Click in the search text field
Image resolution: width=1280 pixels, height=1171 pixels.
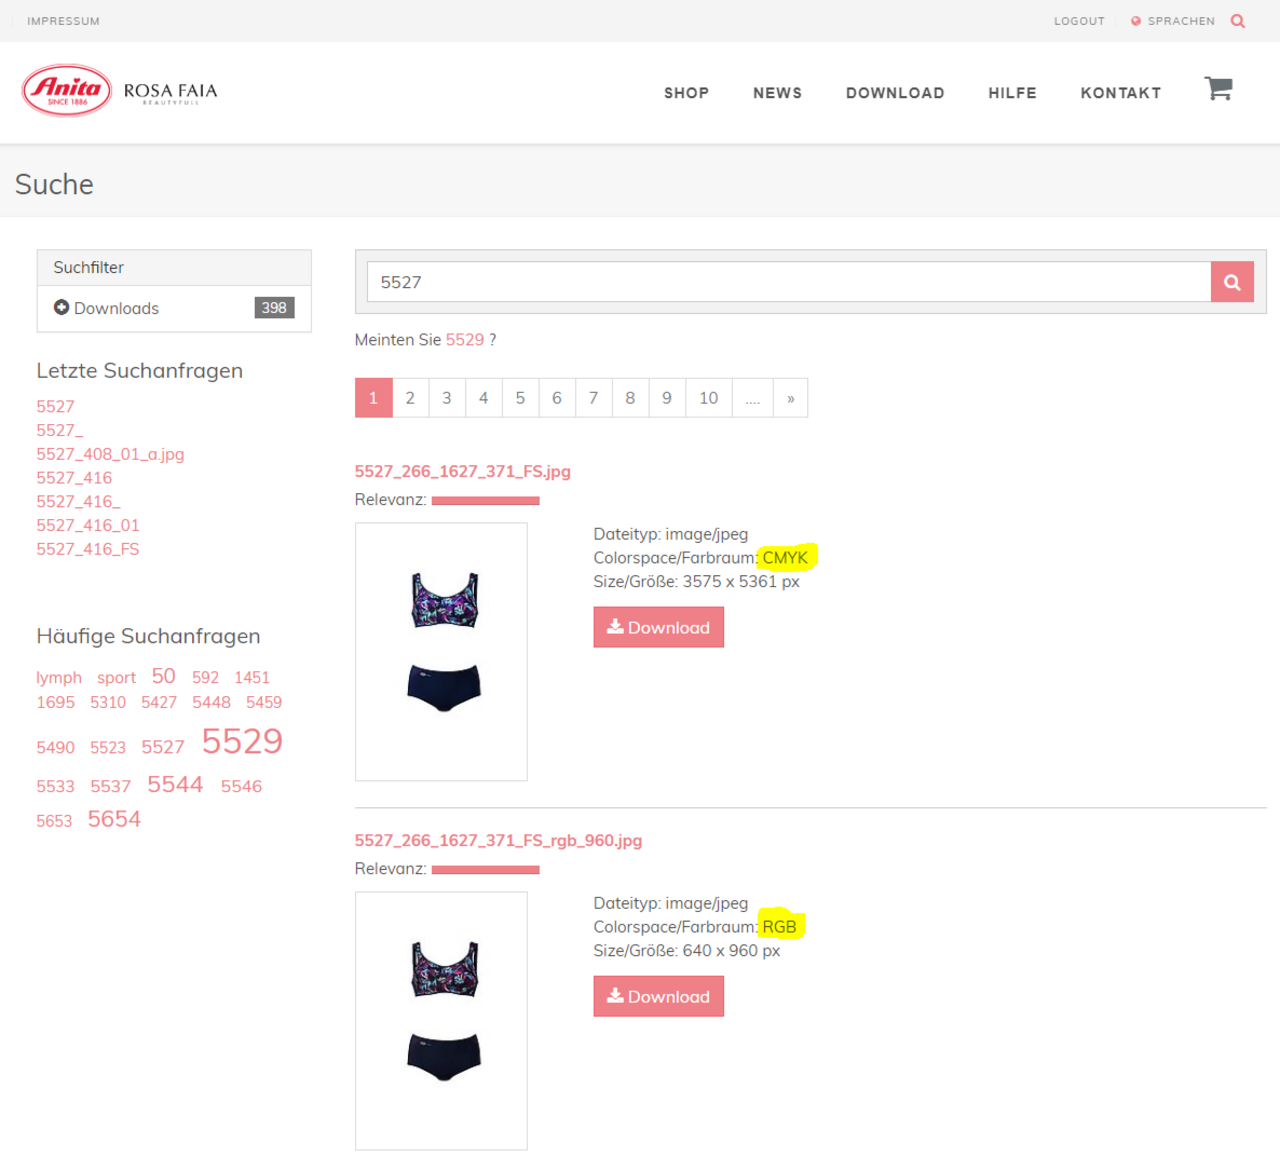click(788, 282)
